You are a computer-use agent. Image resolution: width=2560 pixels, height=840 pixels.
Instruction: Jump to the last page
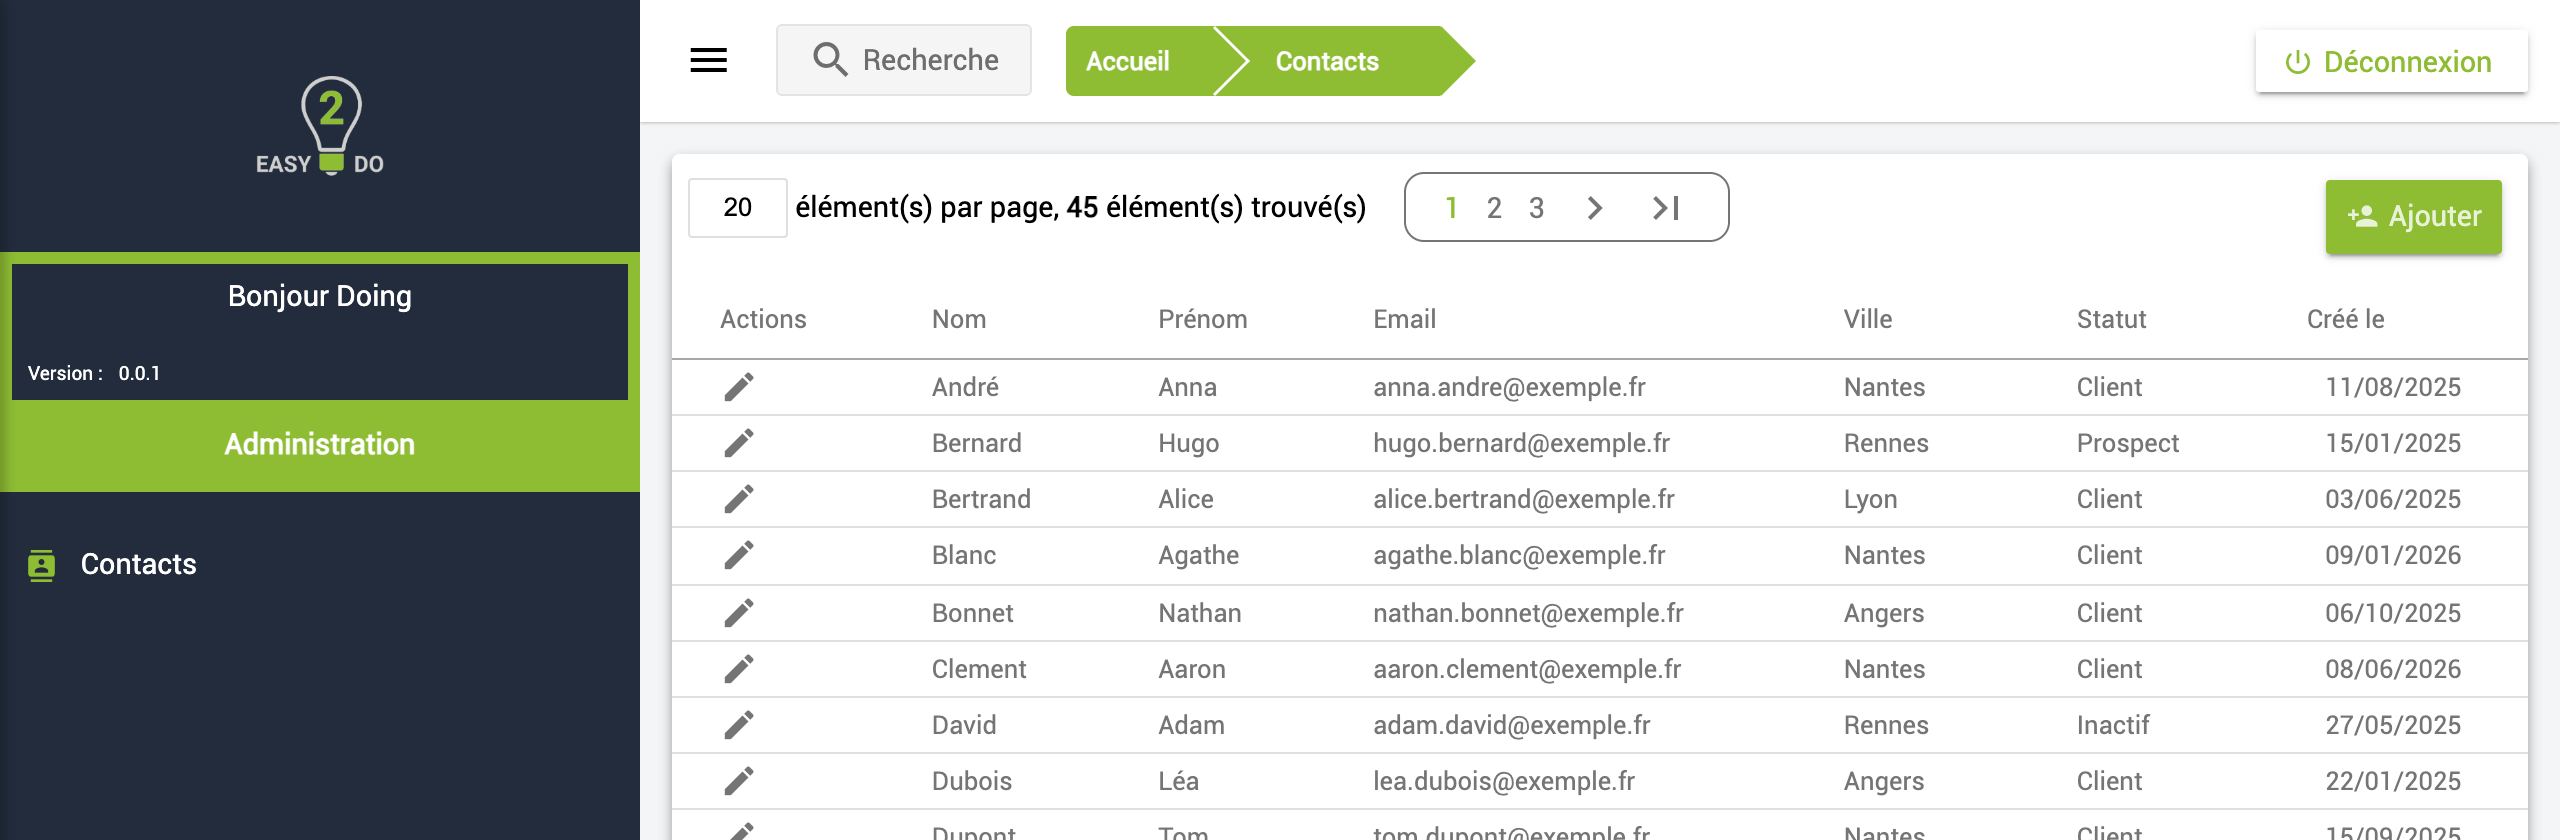1666,208
